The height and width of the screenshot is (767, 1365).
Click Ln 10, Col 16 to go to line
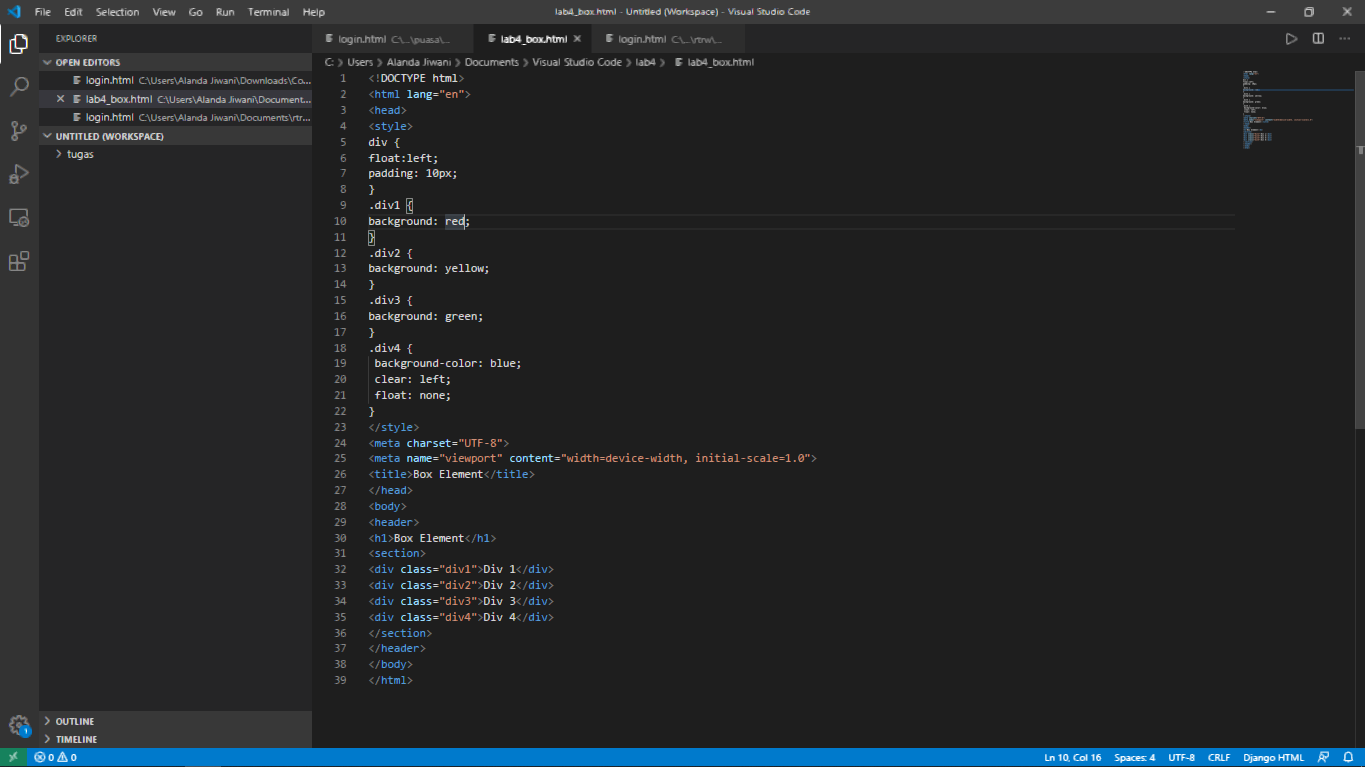1073,757
